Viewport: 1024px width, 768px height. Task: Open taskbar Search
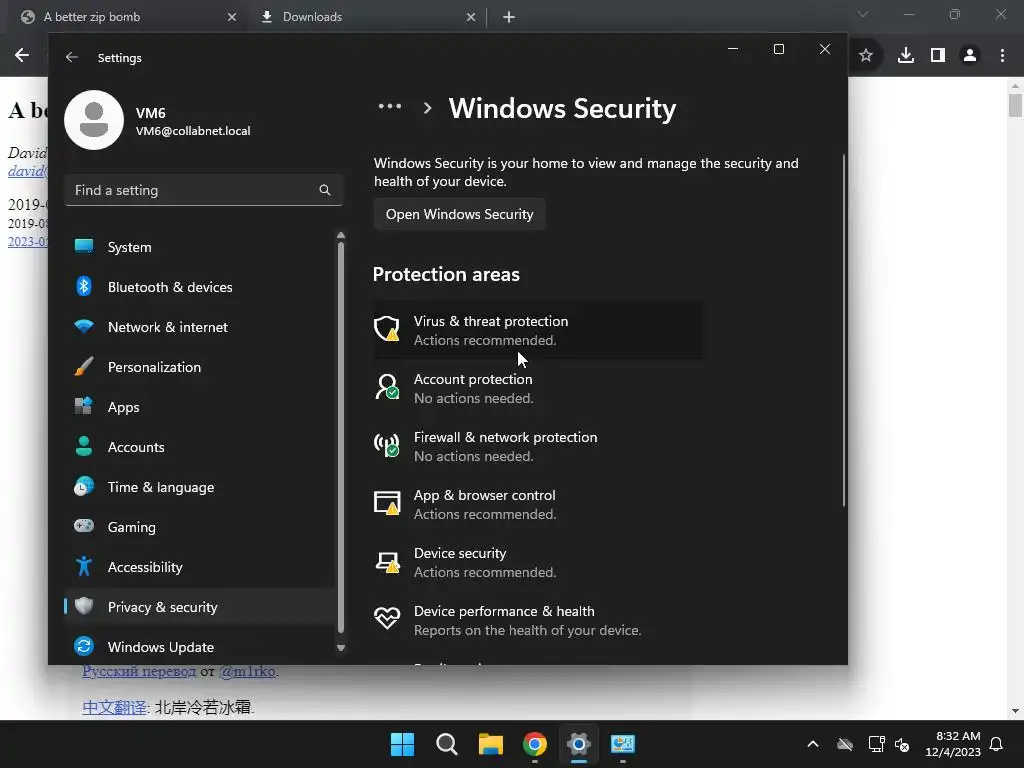(447, 744)
